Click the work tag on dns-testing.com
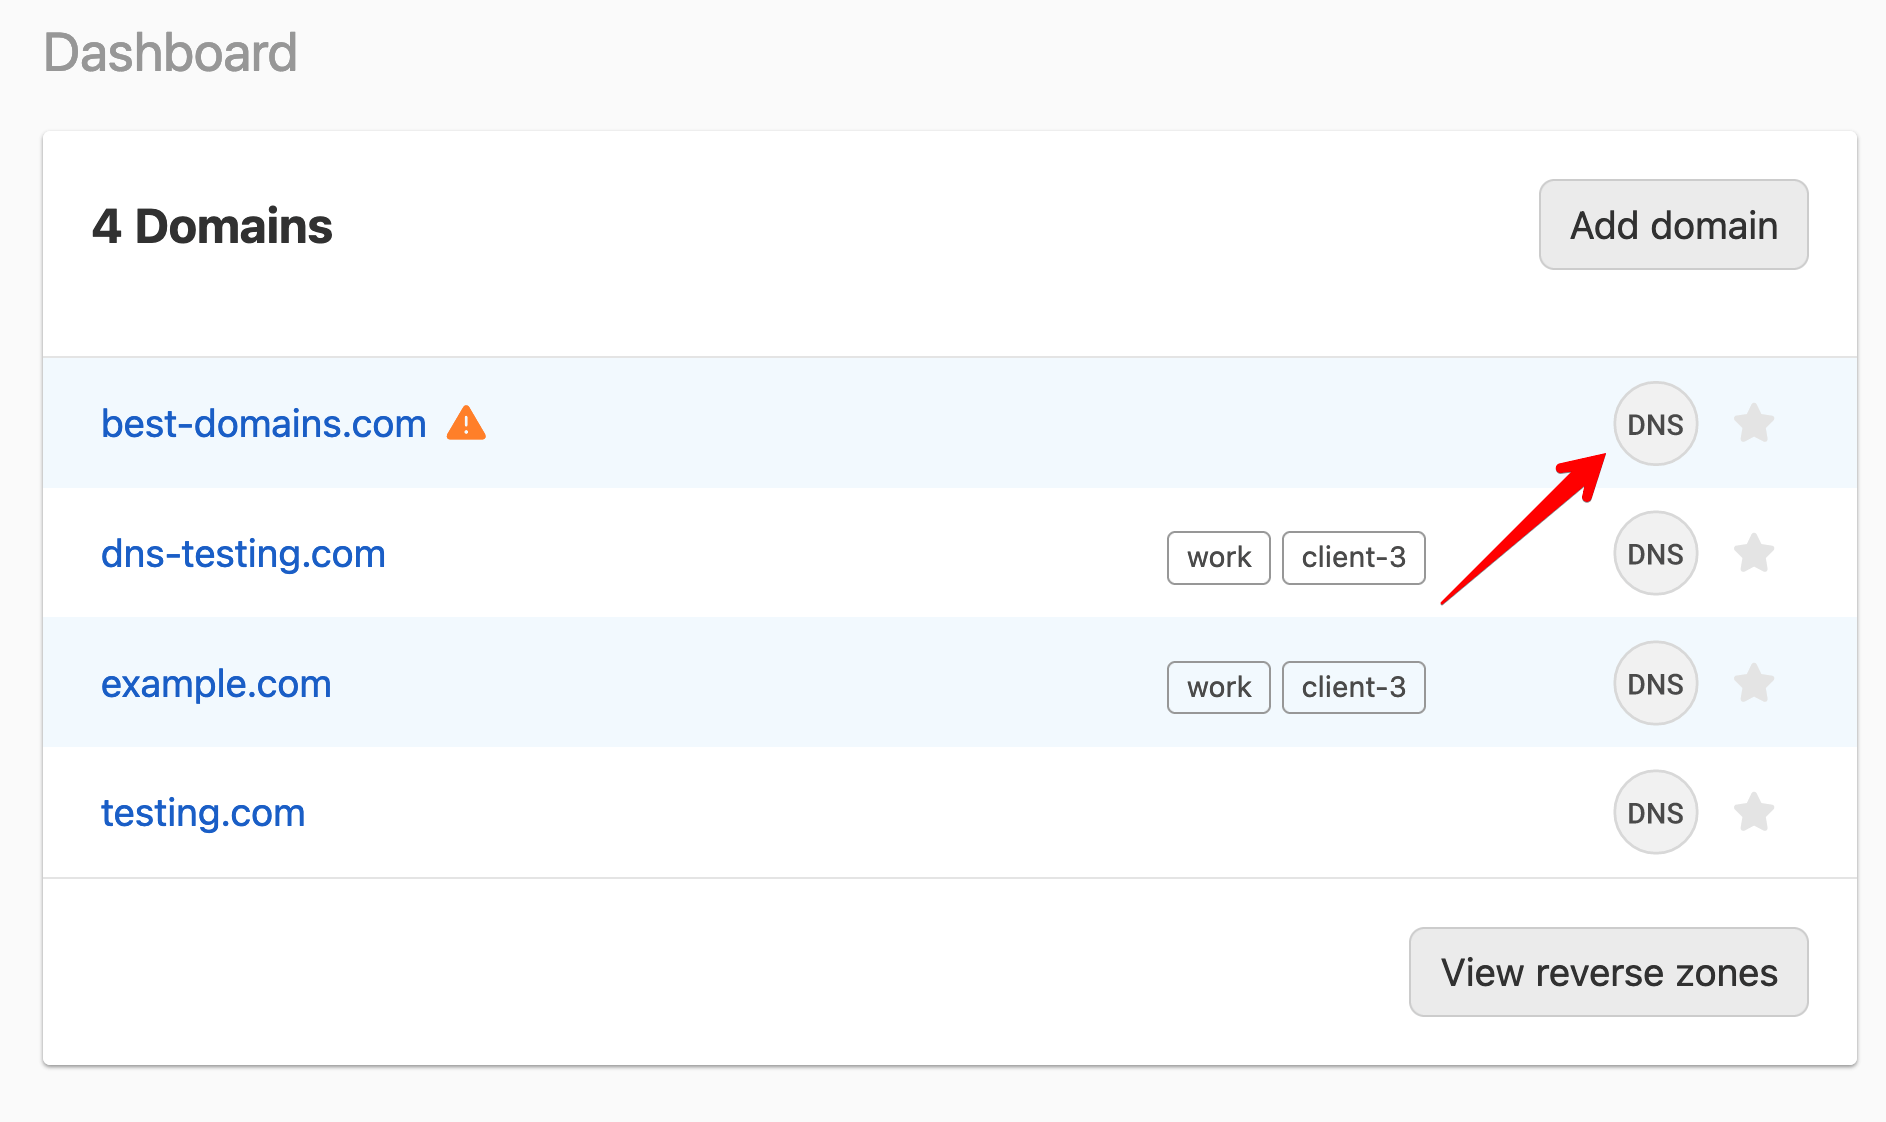This screenshot has width=1886, height=1122. (x=1218, y=558)
